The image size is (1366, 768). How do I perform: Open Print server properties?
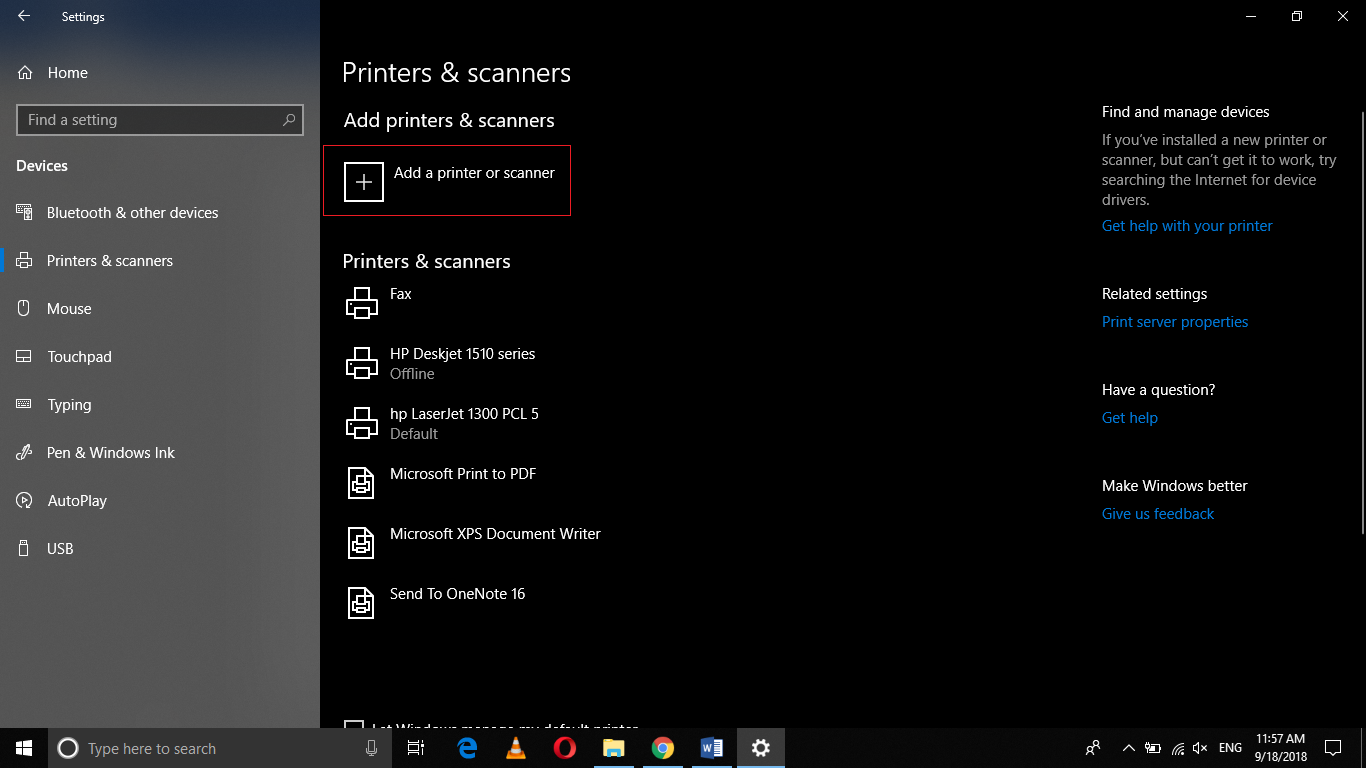1174,321
